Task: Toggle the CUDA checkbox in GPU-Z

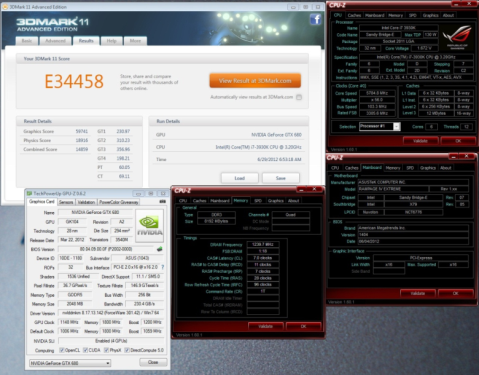Action: [x=85, y=350]
